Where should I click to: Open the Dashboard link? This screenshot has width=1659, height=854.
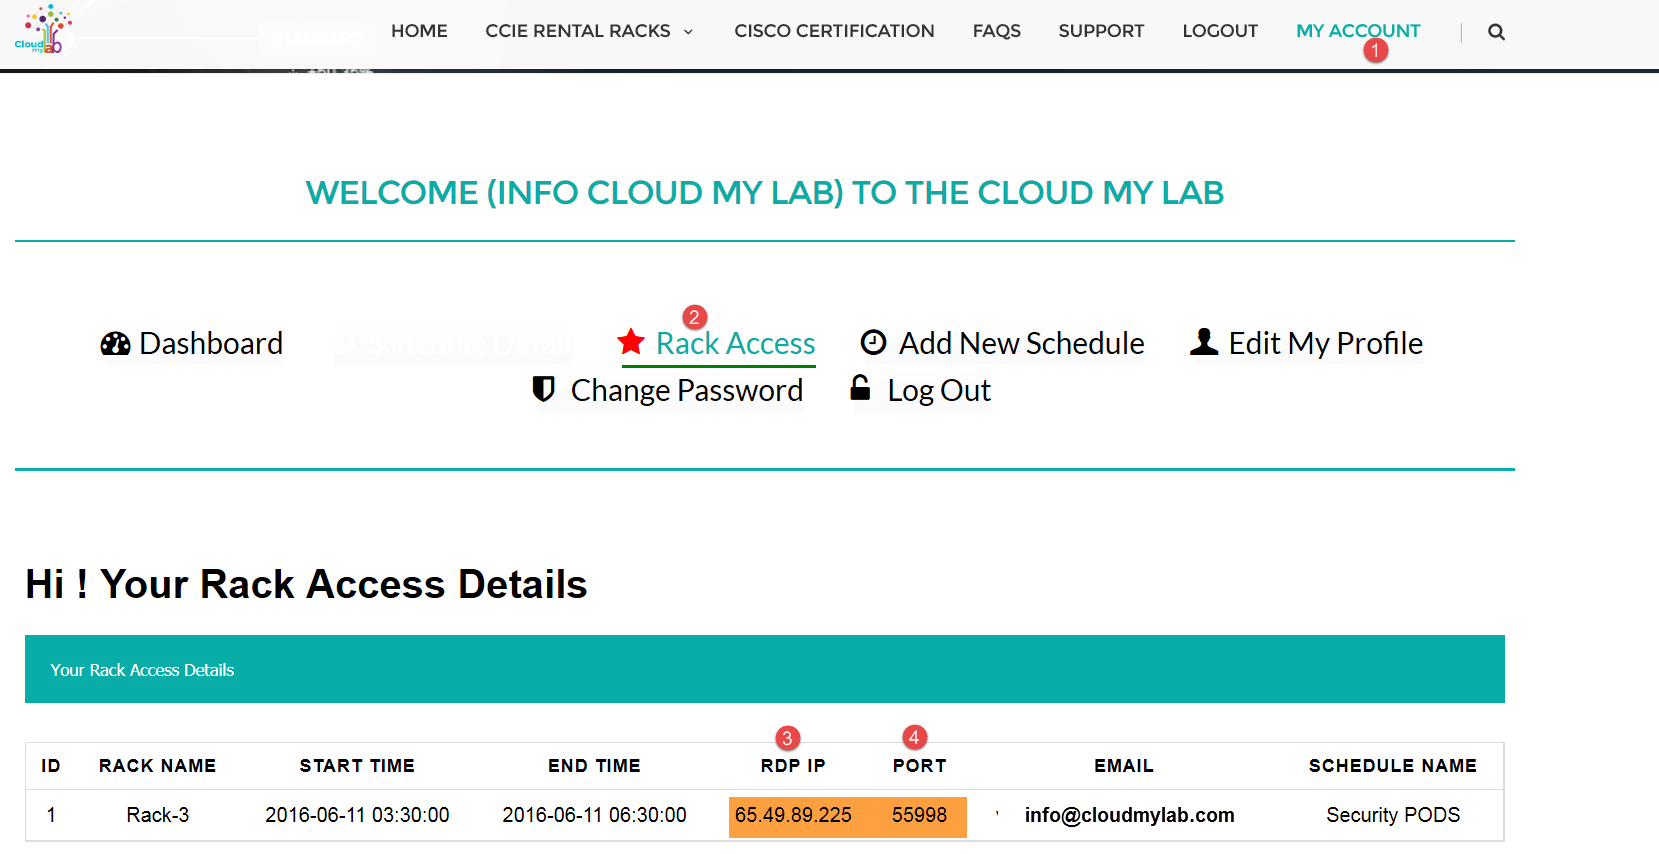211,344
